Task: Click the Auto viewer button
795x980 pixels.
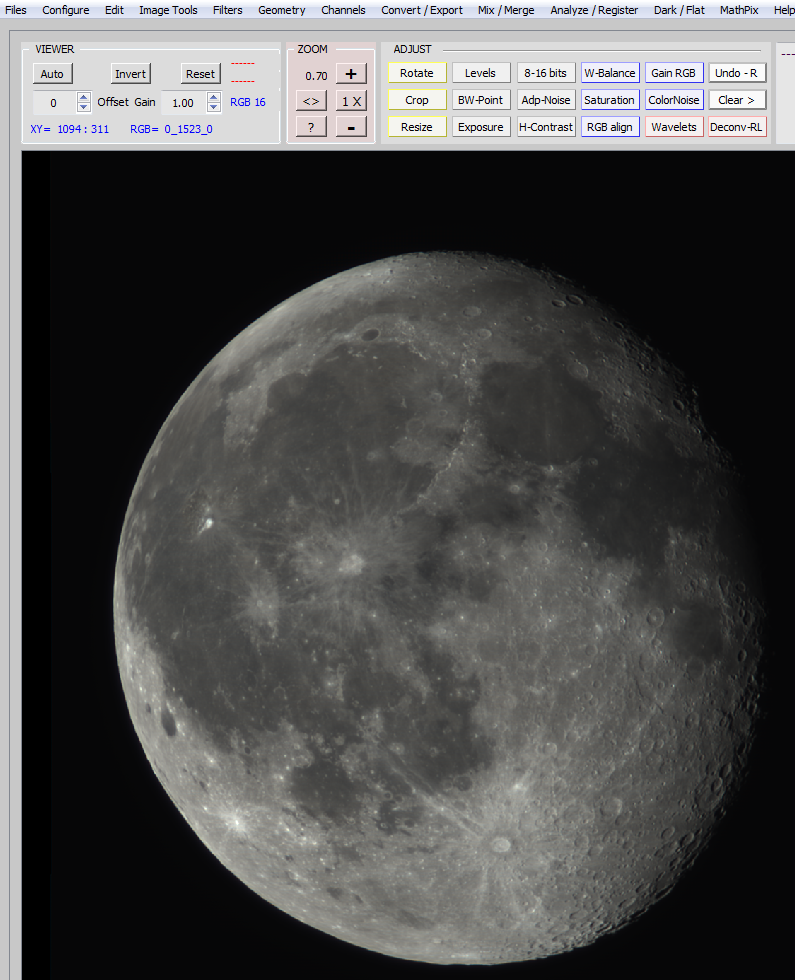Action: pos(52,74)
